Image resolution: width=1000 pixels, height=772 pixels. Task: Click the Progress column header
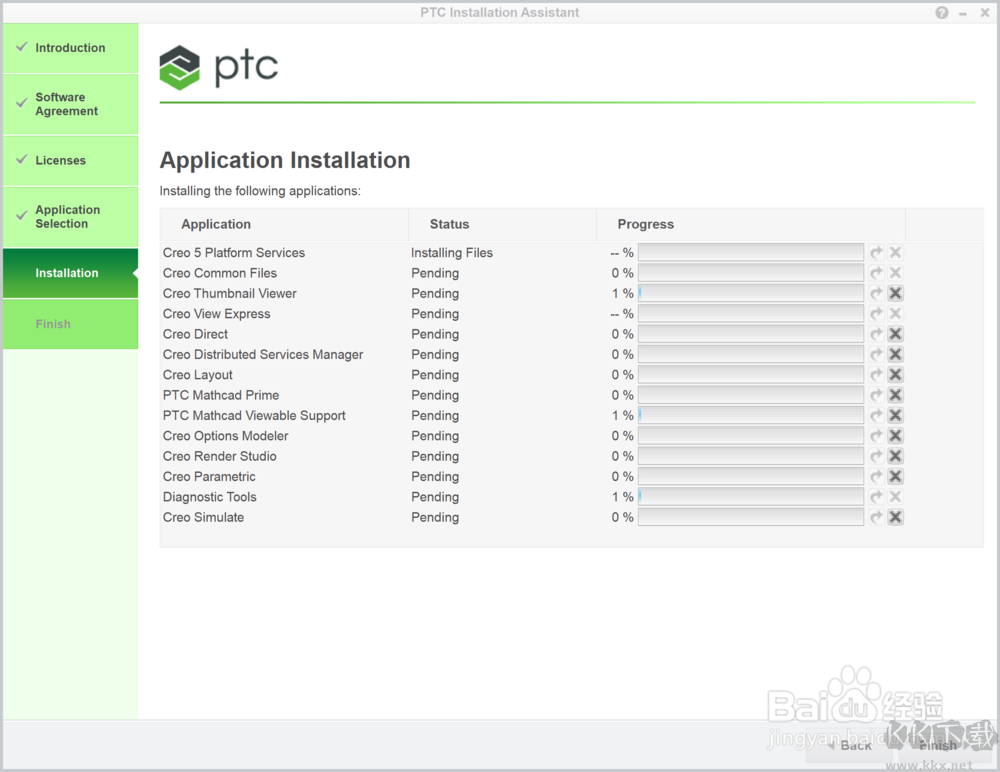pos(751,224)
